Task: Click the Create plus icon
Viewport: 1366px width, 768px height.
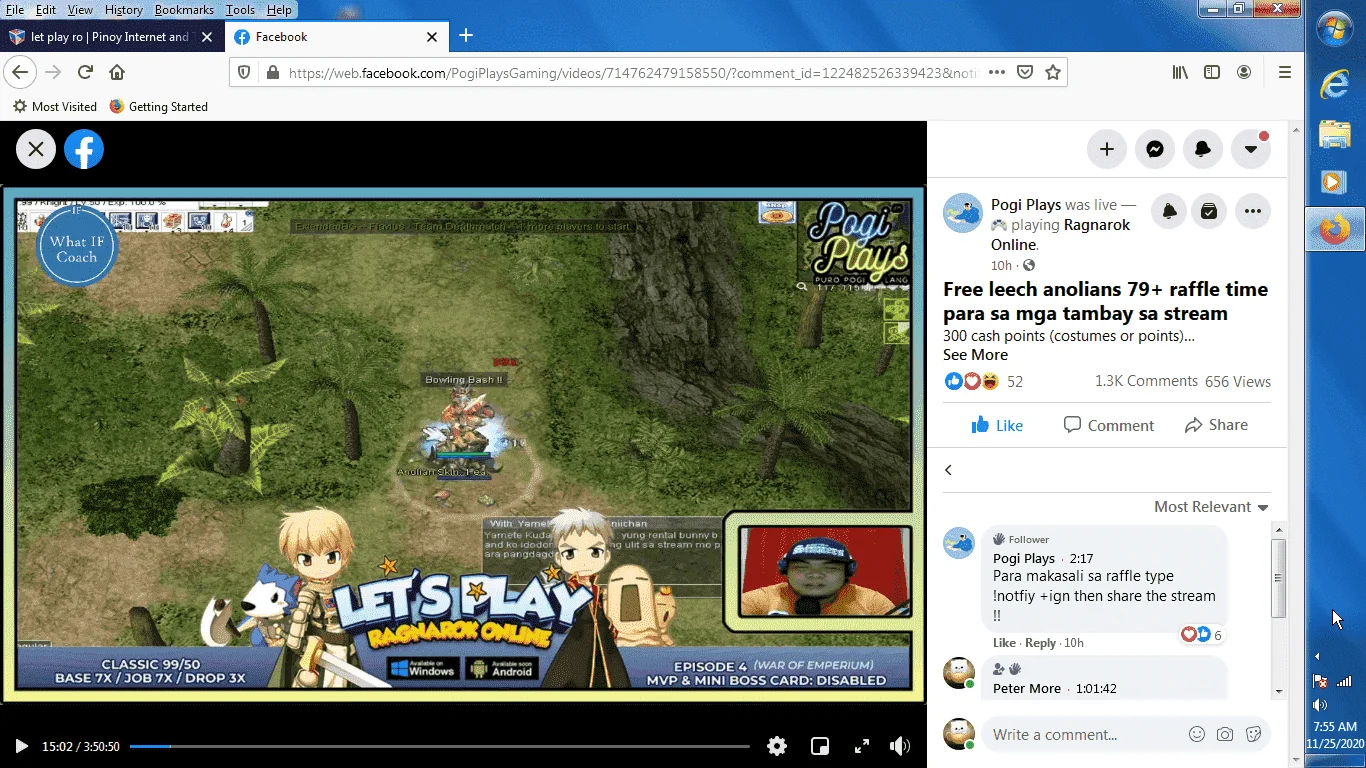Action: [x=1107, y=149]
